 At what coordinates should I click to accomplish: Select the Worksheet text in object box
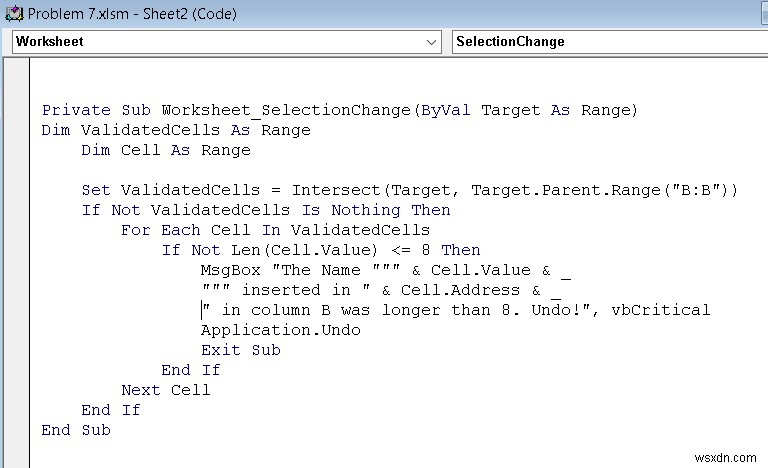(49, 42)
